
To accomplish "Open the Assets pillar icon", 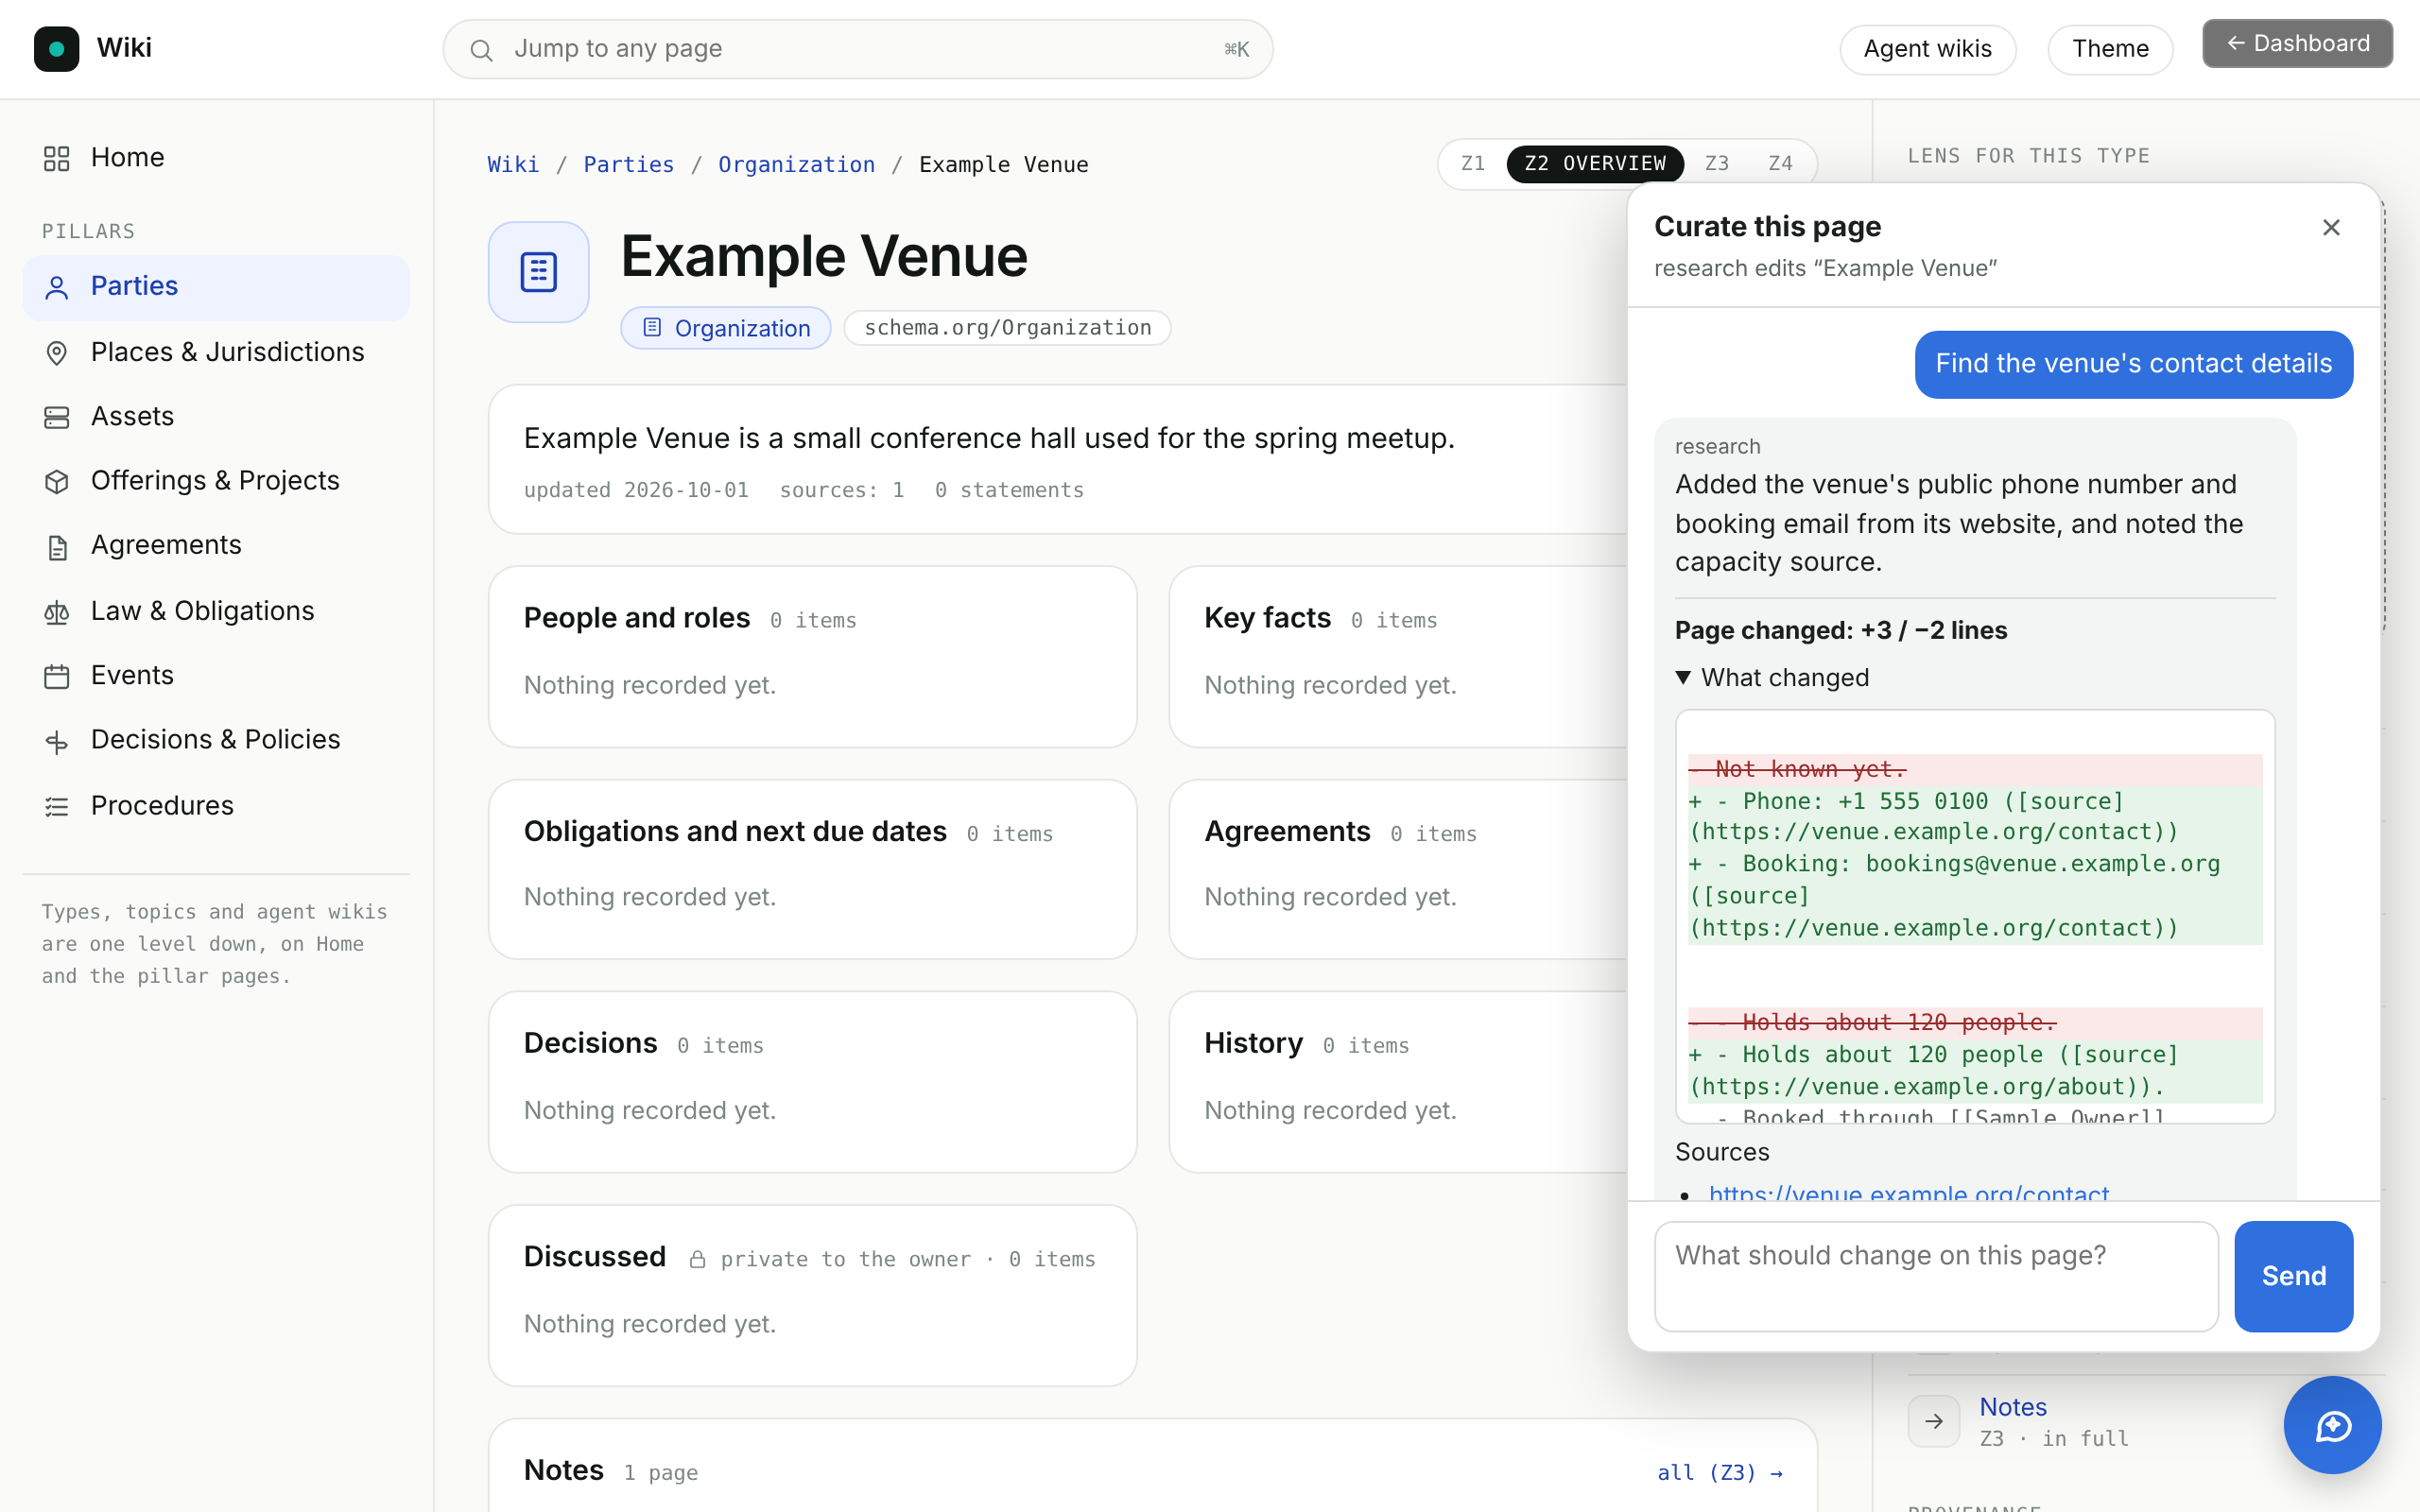I will coord(57,417).
